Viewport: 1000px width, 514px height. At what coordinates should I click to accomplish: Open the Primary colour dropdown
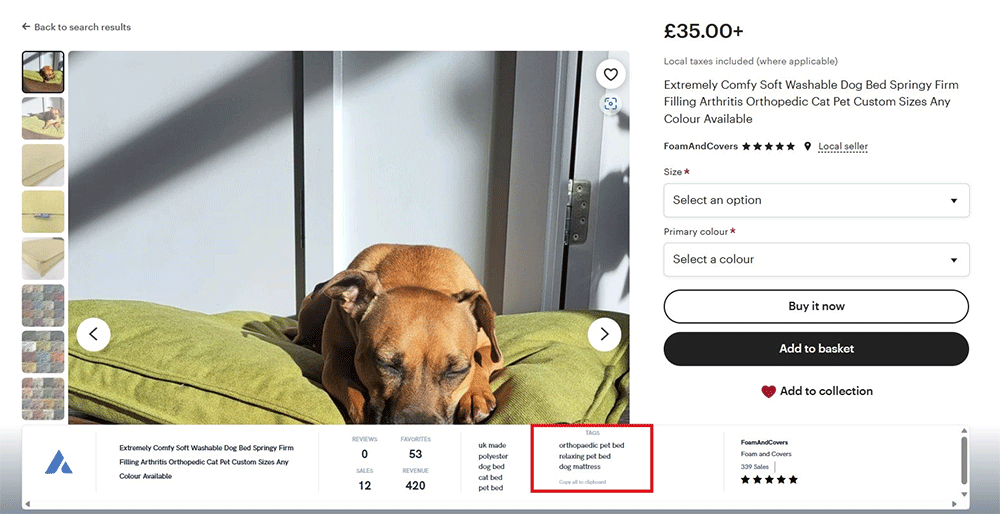[816, 259]
